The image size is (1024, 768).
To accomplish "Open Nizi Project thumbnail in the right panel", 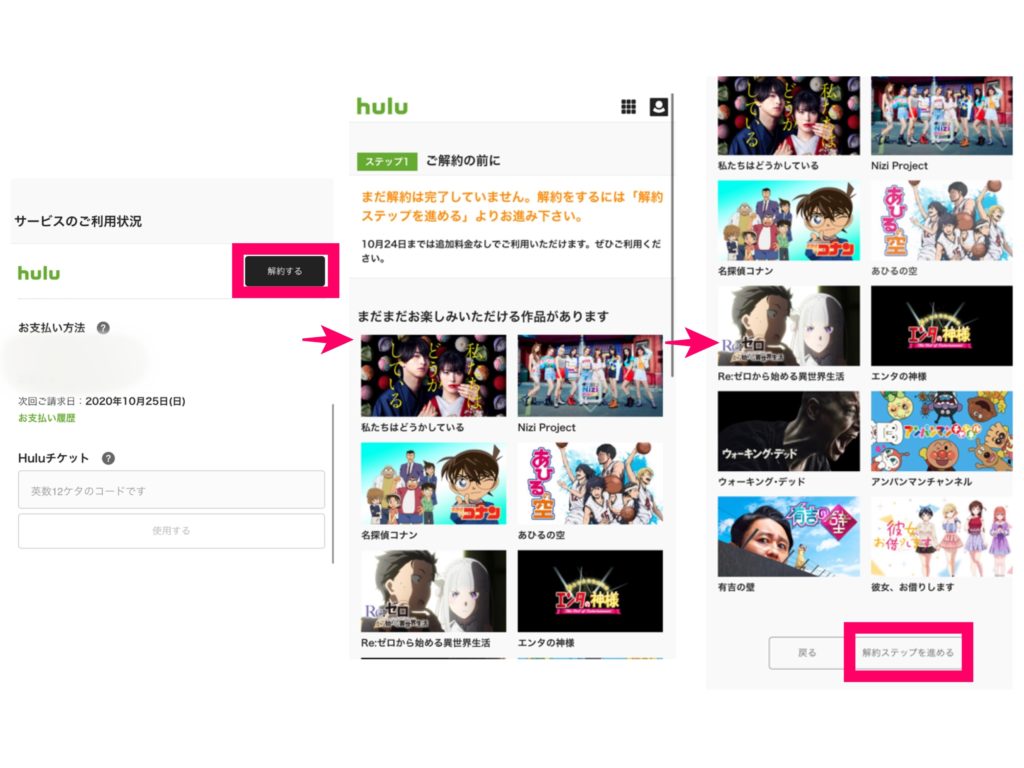I will 942,116.
